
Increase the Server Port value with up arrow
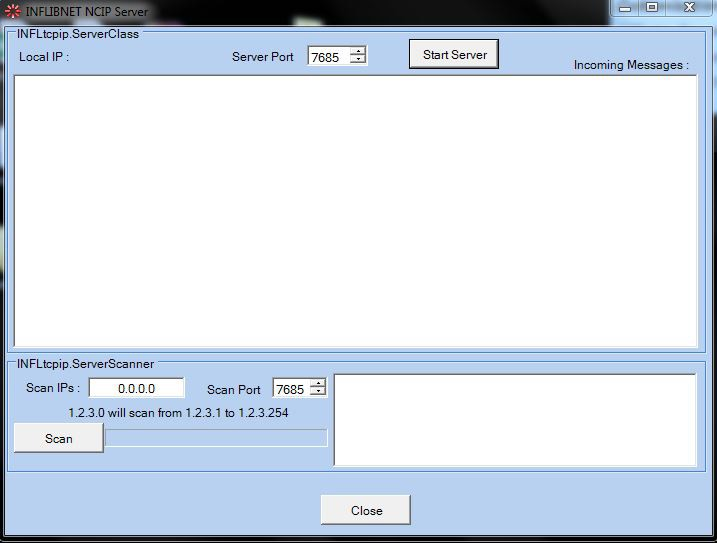tap(357, 52)
